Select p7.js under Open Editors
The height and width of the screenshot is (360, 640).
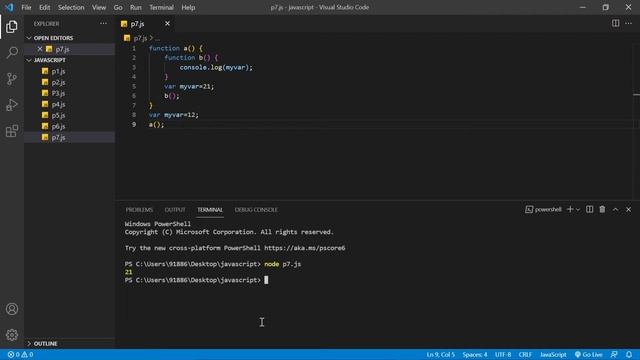[62, 49]
